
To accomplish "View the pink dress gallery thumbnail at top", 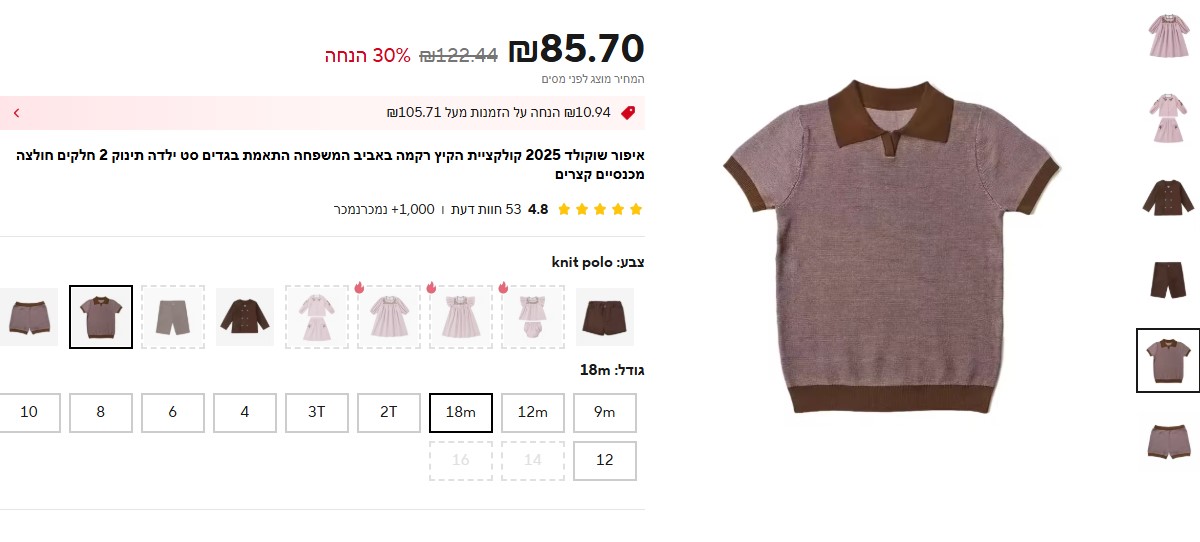I will (x=1167, y=36).
